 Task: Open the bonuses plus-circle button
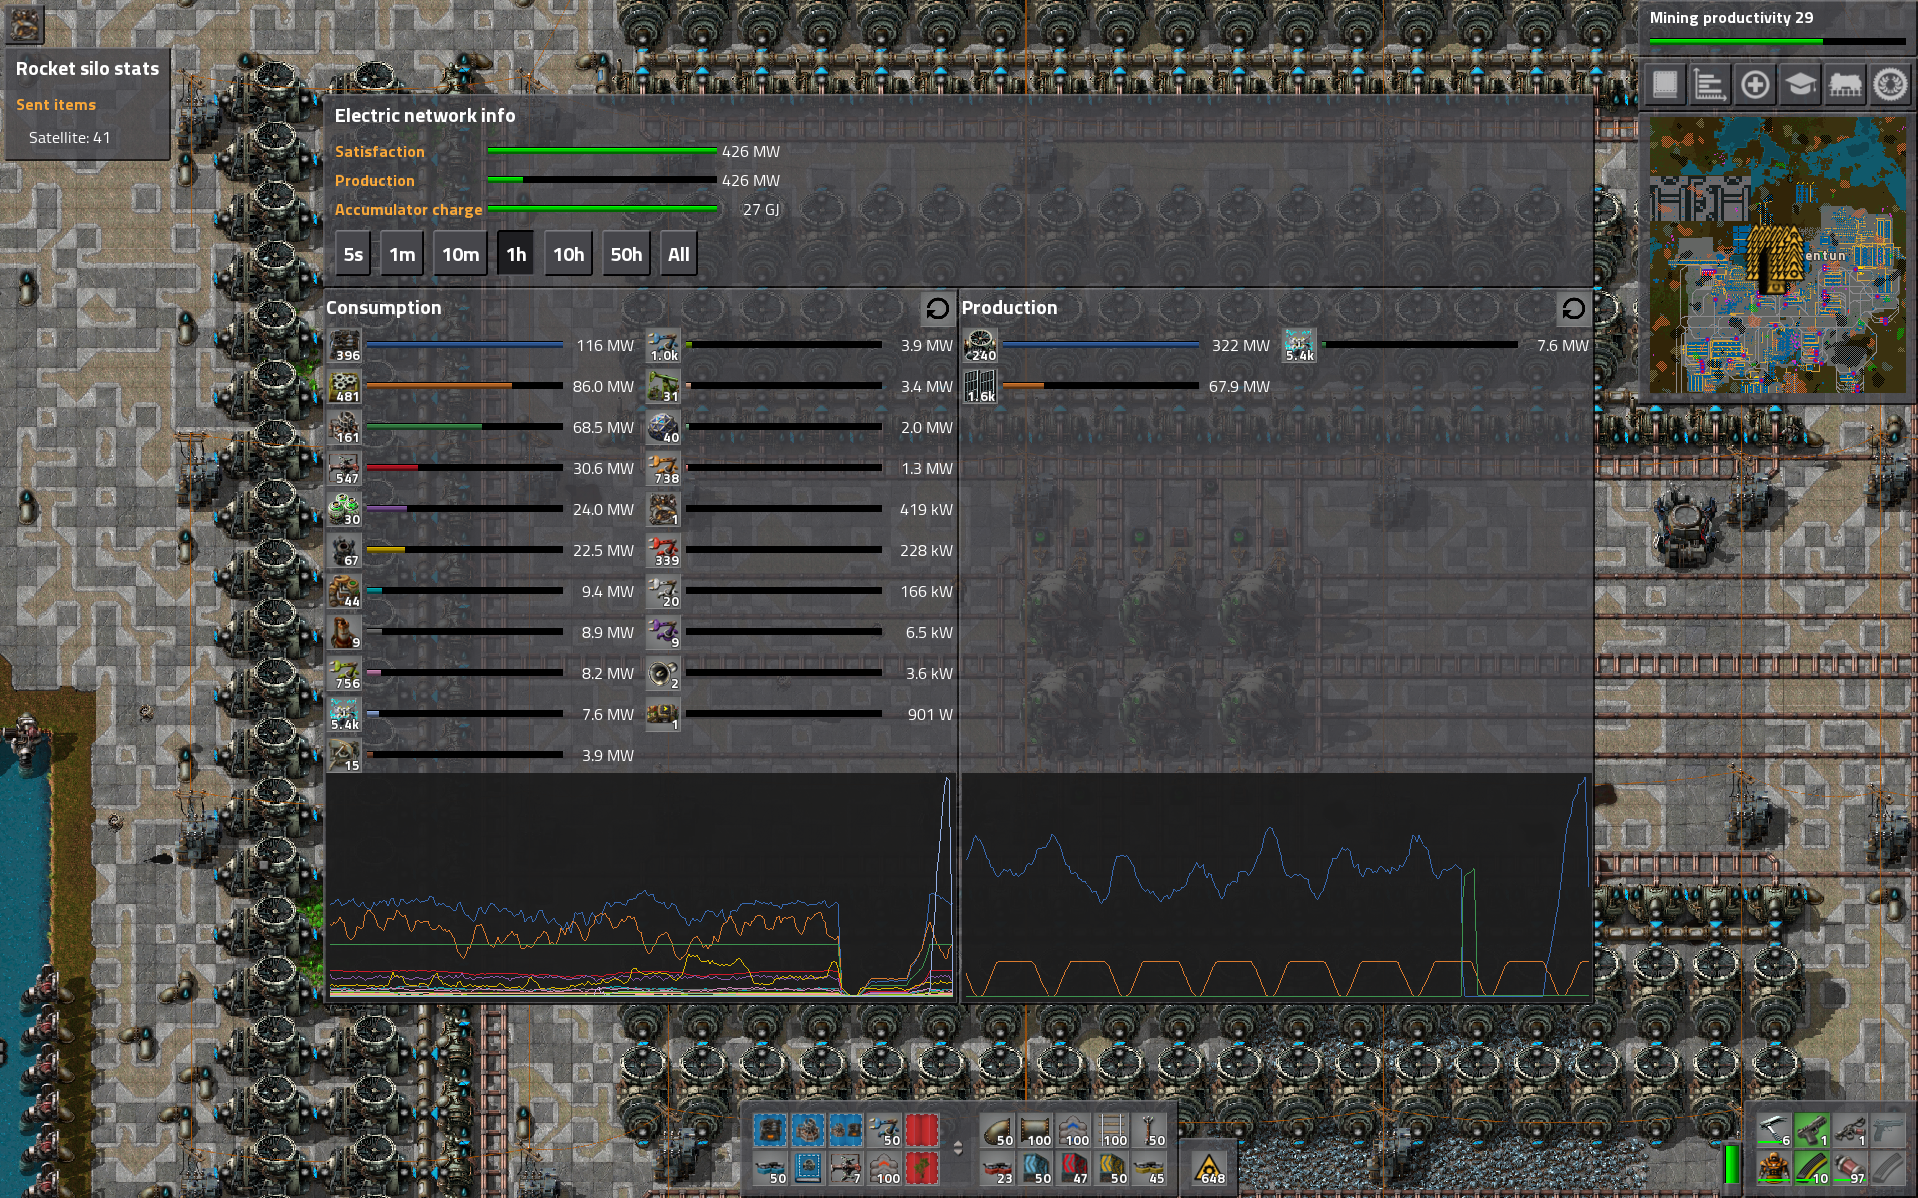[1755, 85]
